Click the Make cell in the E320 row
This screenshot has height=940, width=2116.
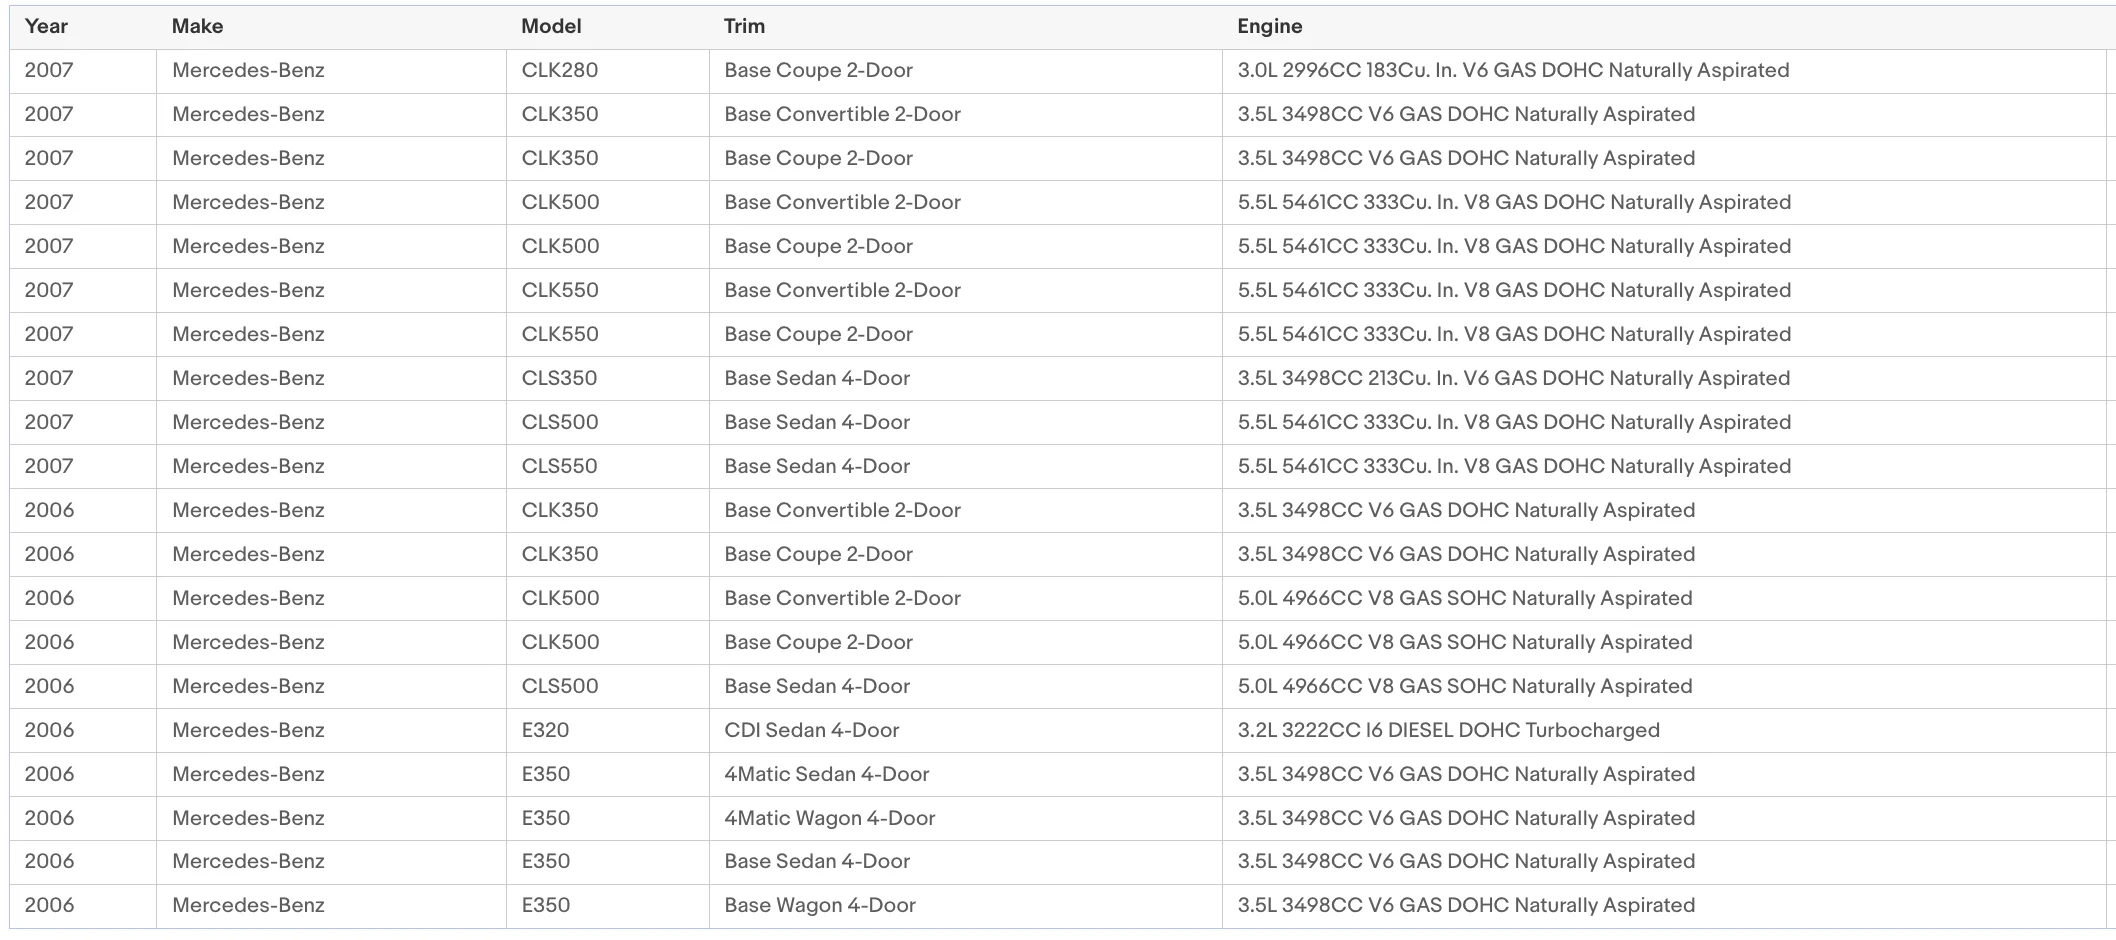tap(331, 731)
